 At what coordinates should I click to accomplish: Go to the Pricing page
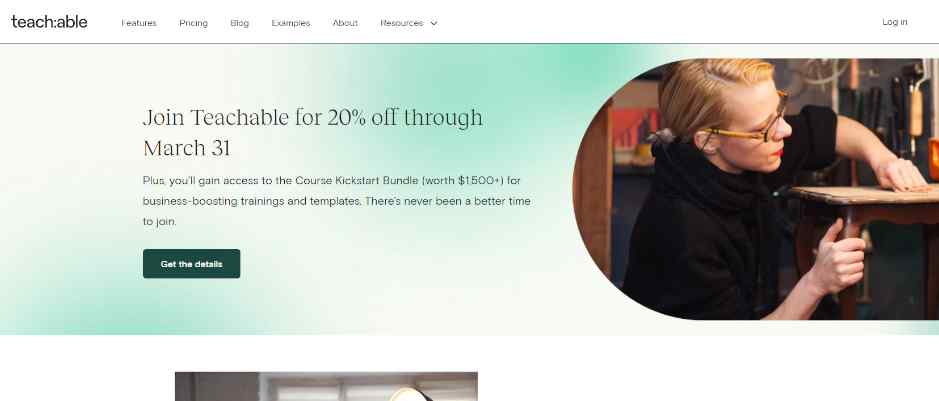tap(193, 23)
